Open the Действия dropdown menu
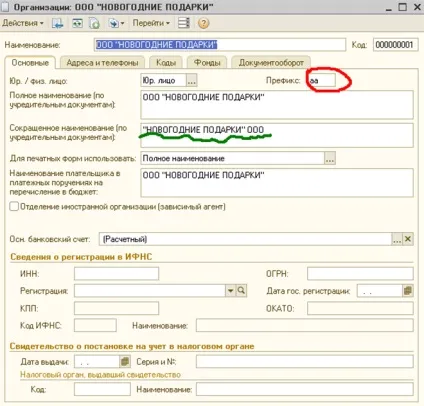 (x=23, y=23)
